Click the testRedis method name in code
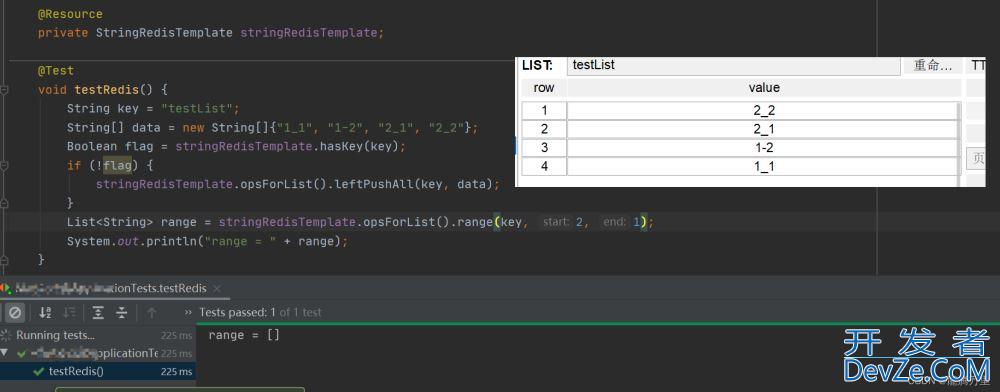 107,90
